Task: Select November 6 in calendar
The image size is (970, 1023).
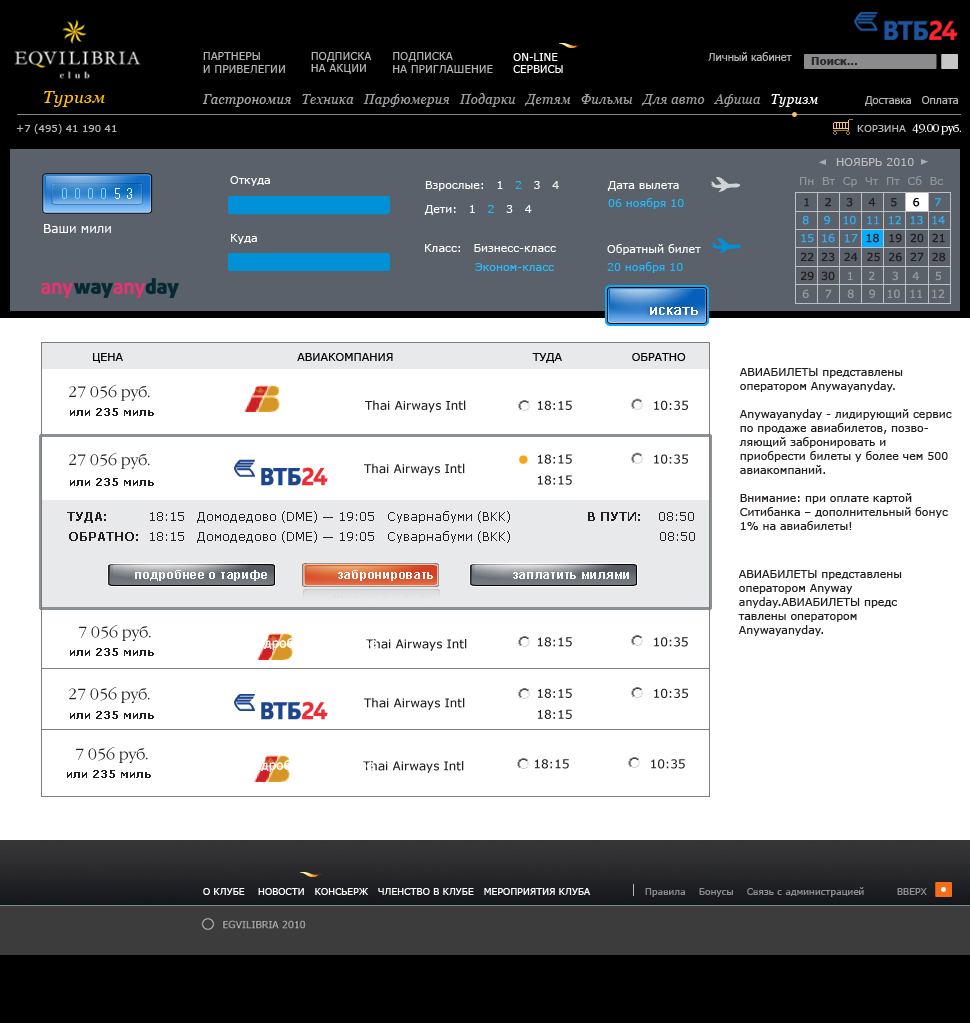Action: click(x=917, y=202)
